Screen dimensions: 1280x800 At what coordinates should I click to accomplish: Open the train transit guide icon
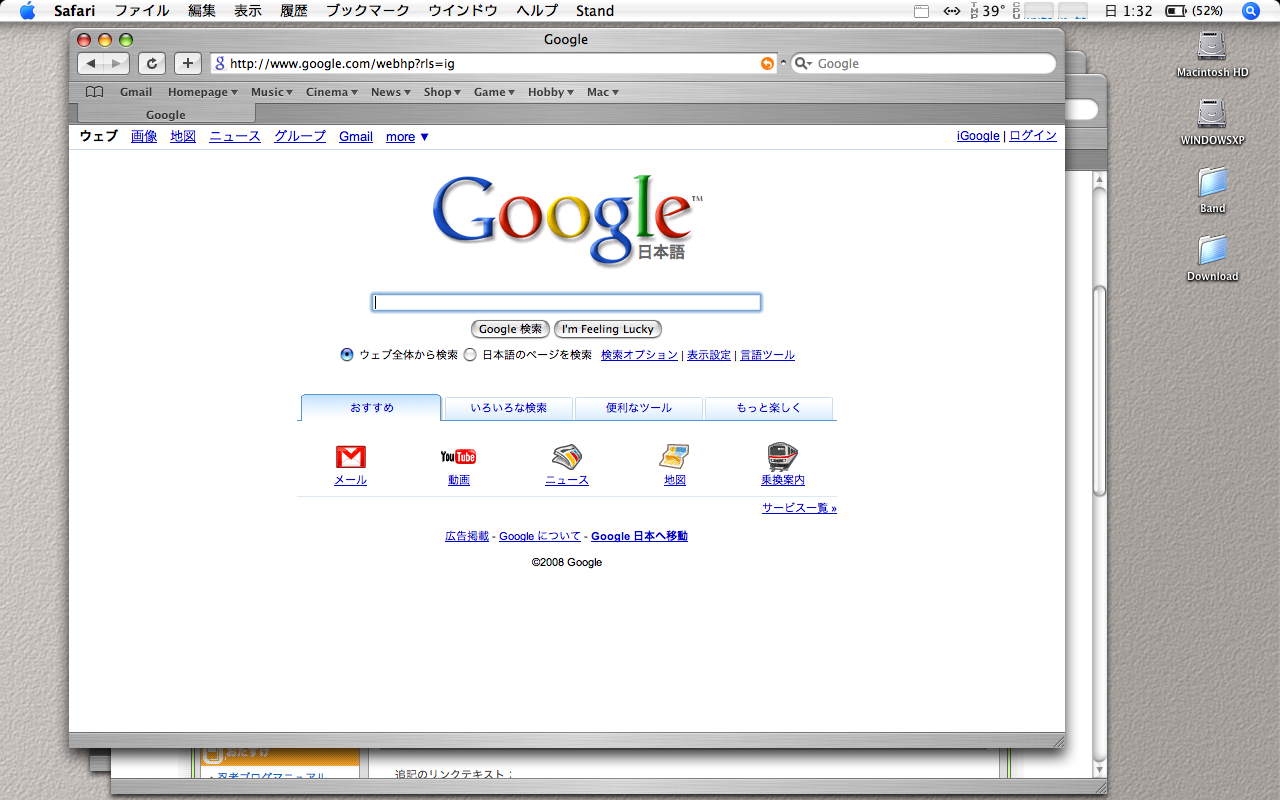(x=782, y=457)
